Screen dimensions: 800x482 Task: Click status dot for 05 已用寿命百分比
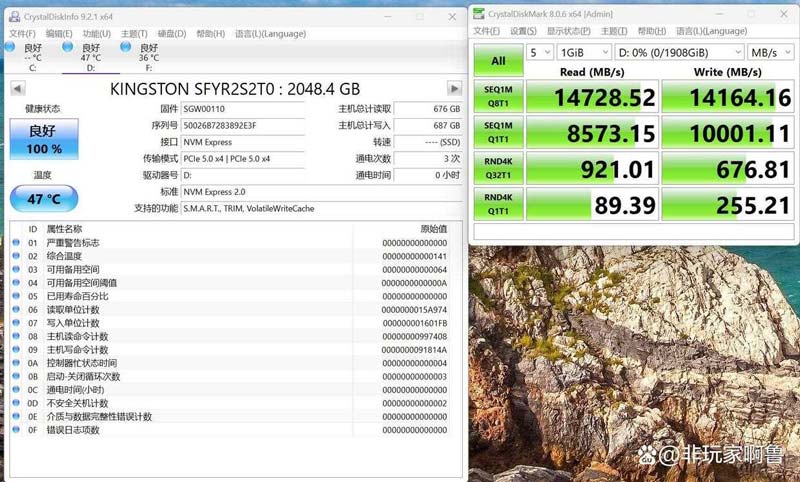coord(16,296)
